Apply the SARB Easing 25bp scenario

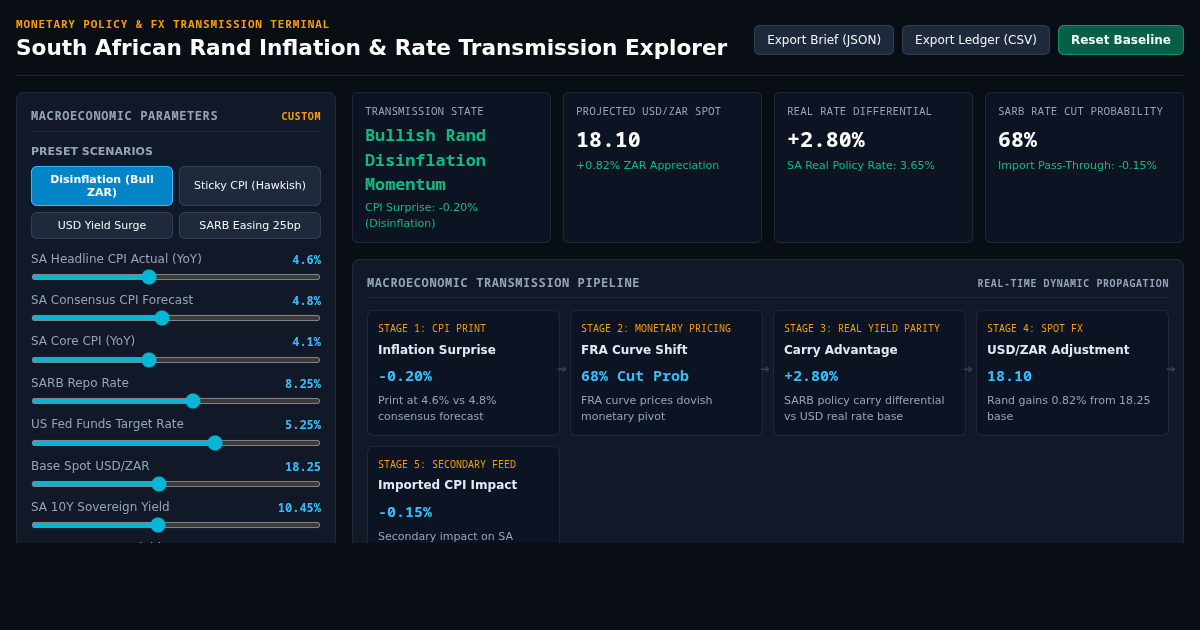click(x=250, y=225)
